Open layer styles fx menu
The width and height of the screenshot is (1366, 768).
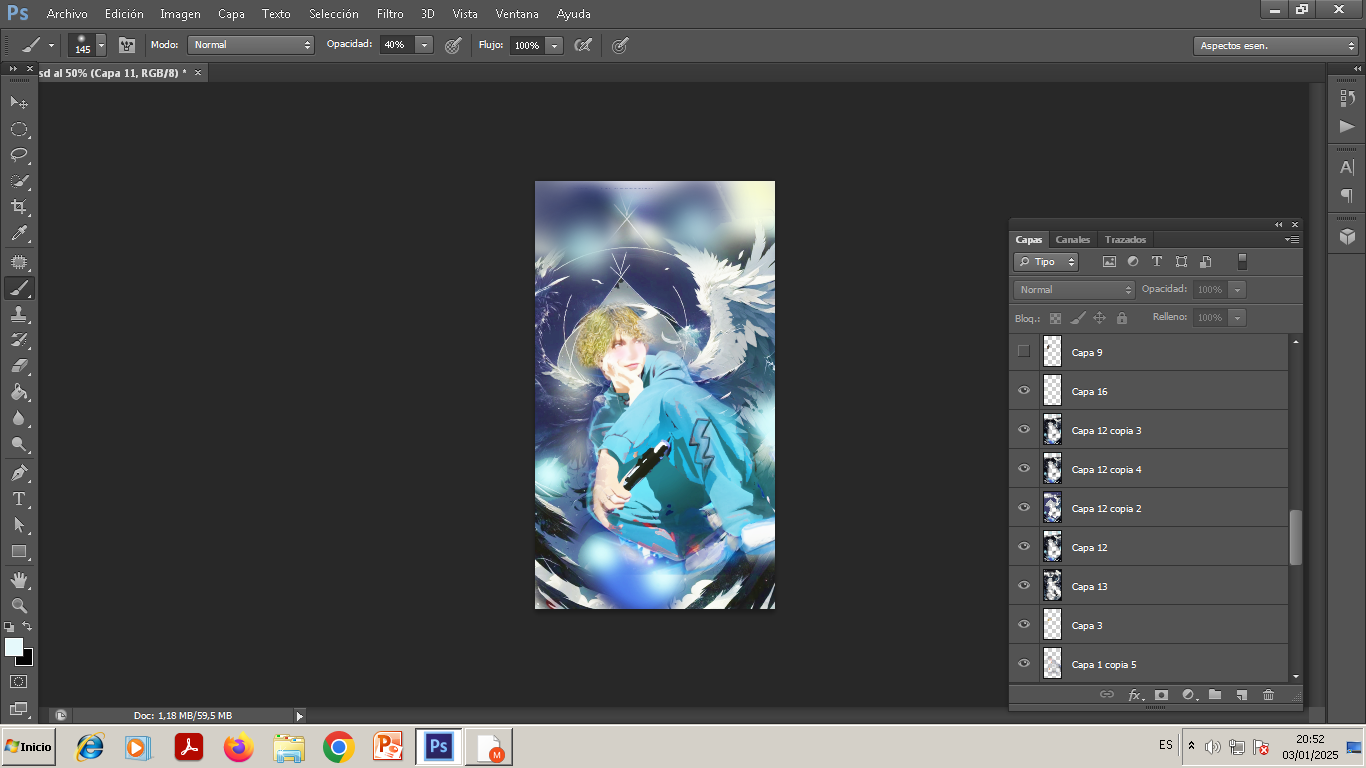[1135, 695]
